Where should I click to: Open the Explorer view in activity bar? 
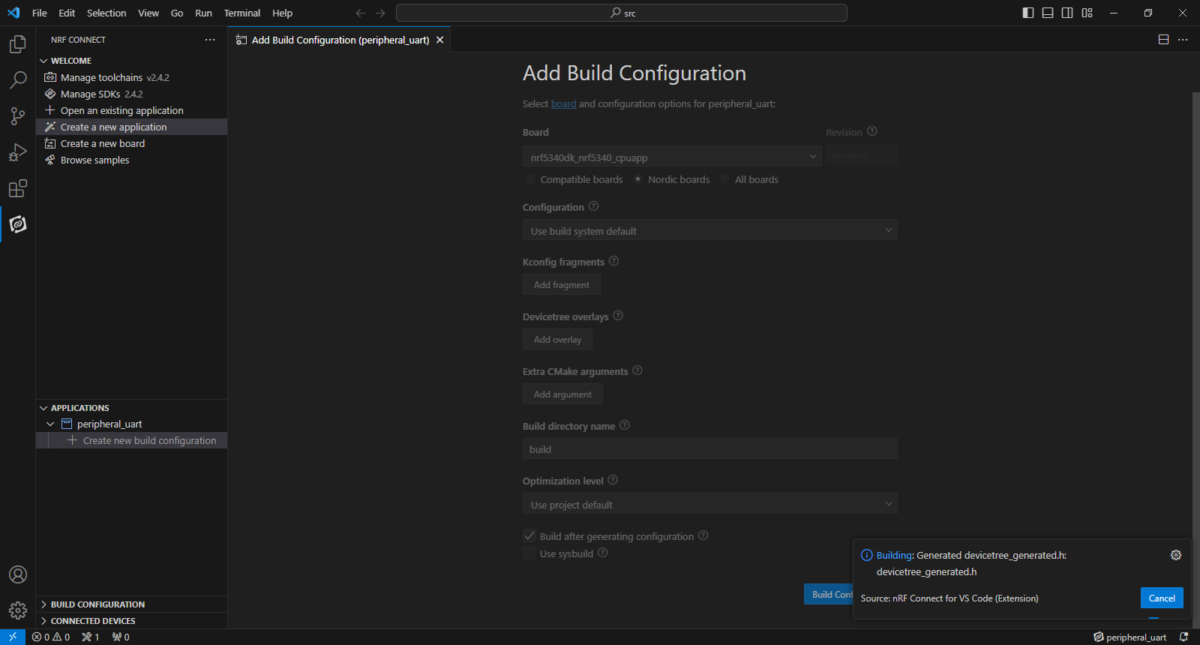click(x=17, y=44)
